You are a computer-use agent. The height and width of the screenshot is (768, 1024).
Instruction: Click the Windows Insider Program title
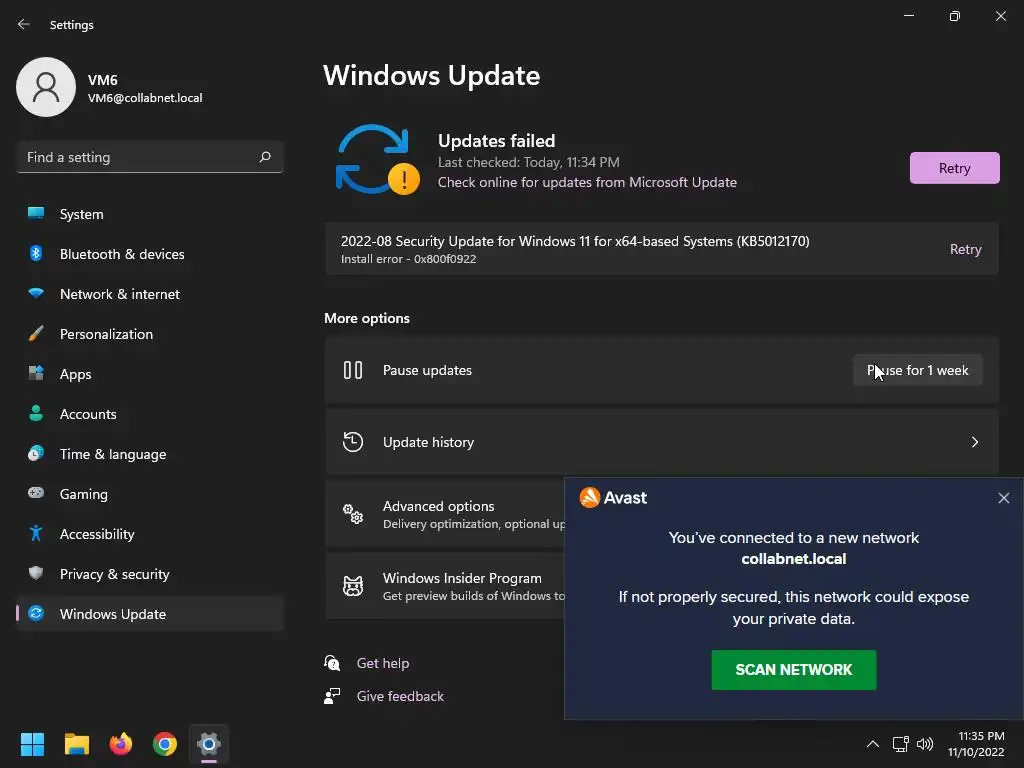coord(462,578)
